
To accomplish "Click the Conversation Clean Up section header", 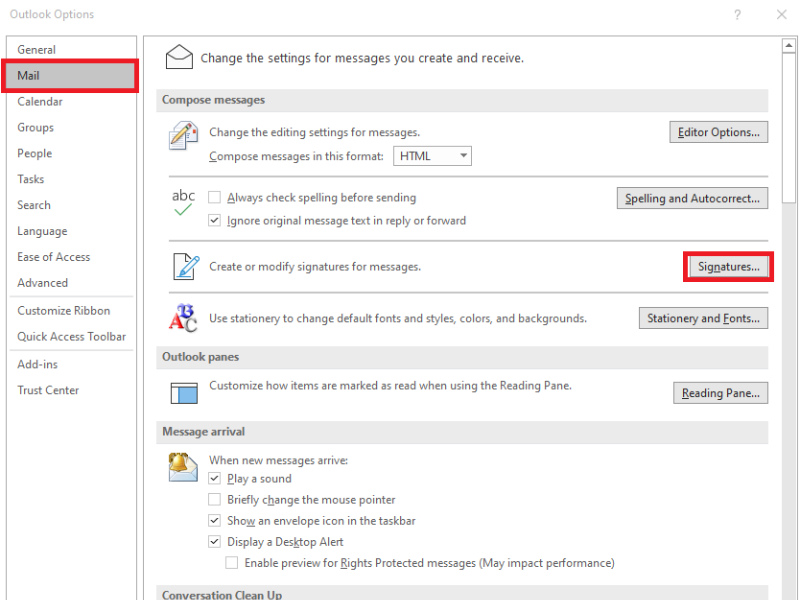I will pyautogui.click(x=462, y=593).
